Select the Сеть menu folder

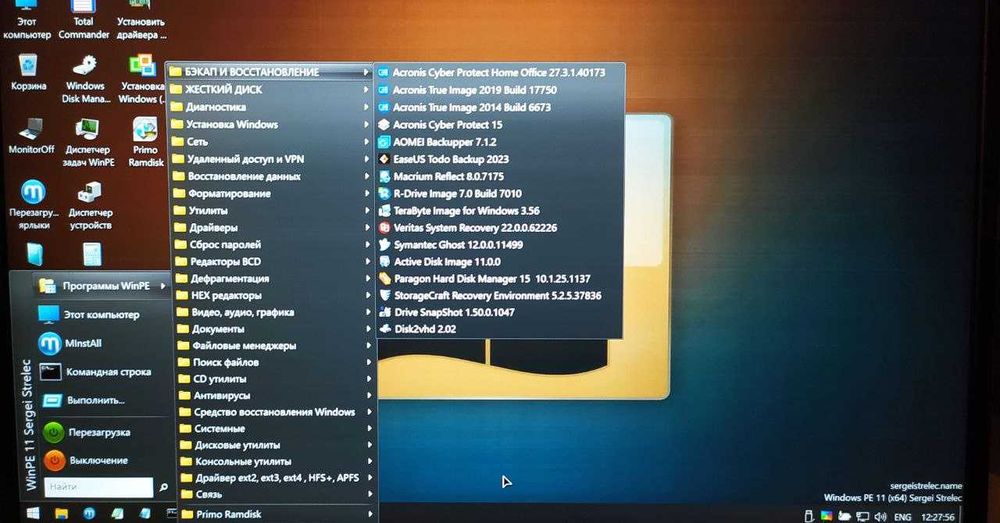pos(271,142)
